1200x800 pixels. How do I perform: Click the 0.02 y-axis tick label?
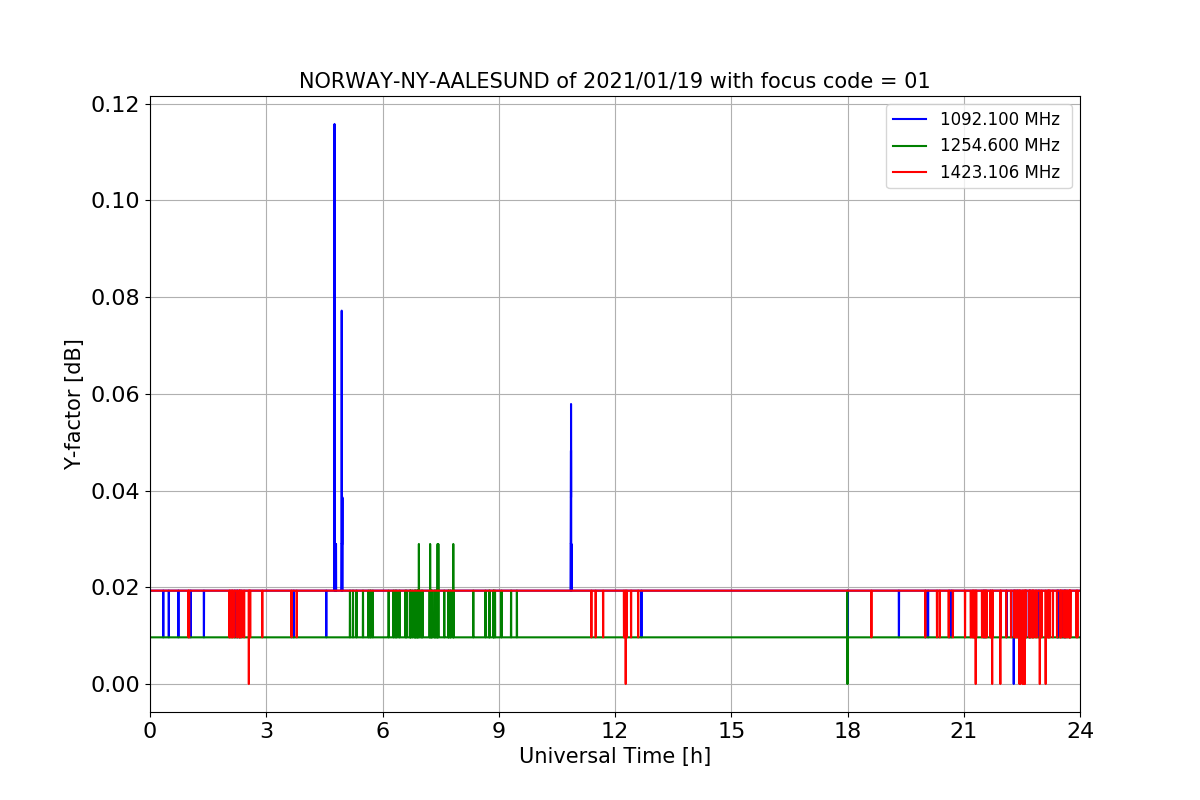(x=114, y=588)
